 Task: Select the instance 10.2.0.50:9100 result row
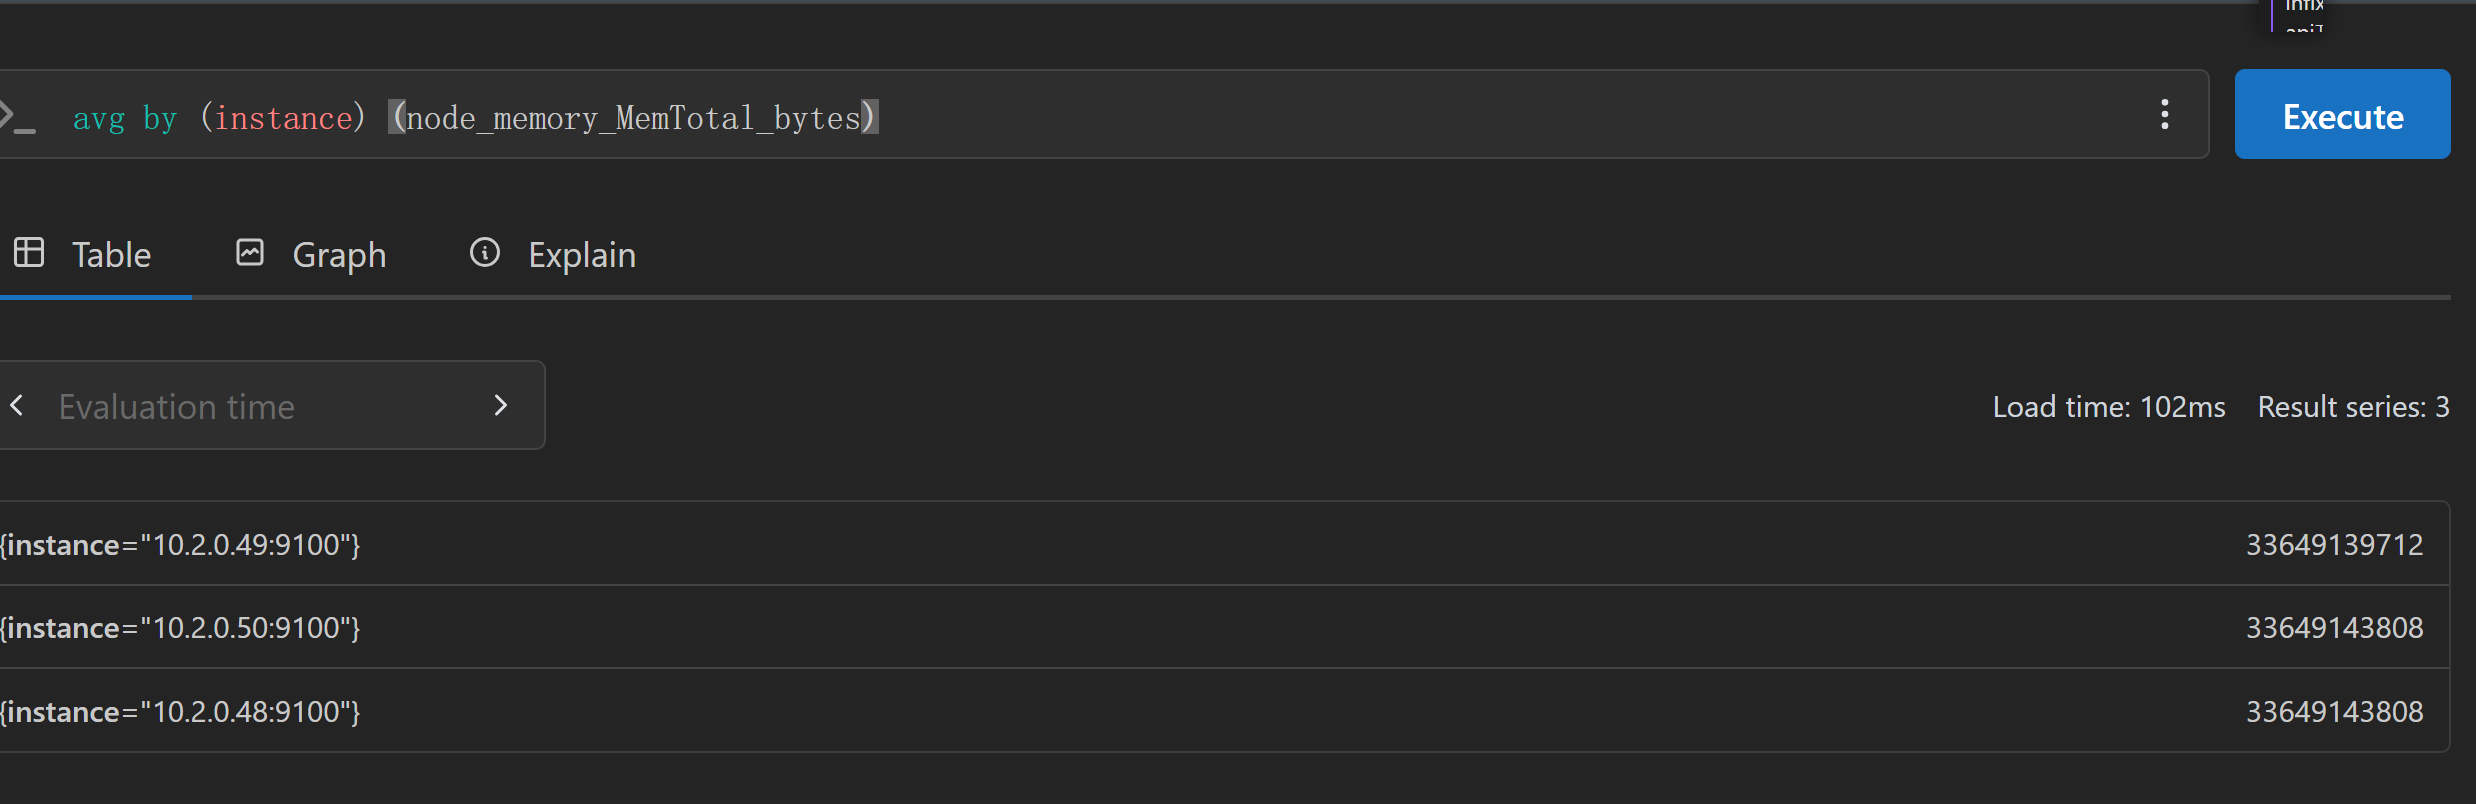pos(1224,627)
